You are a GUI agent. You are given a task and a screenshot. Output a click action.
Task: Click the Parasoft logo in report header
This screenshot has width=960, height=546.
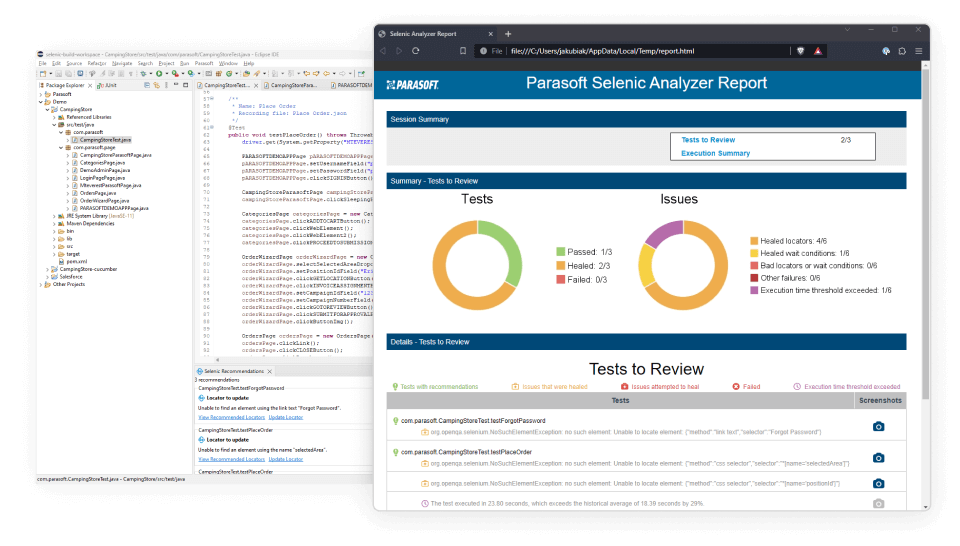click(413, 84)
